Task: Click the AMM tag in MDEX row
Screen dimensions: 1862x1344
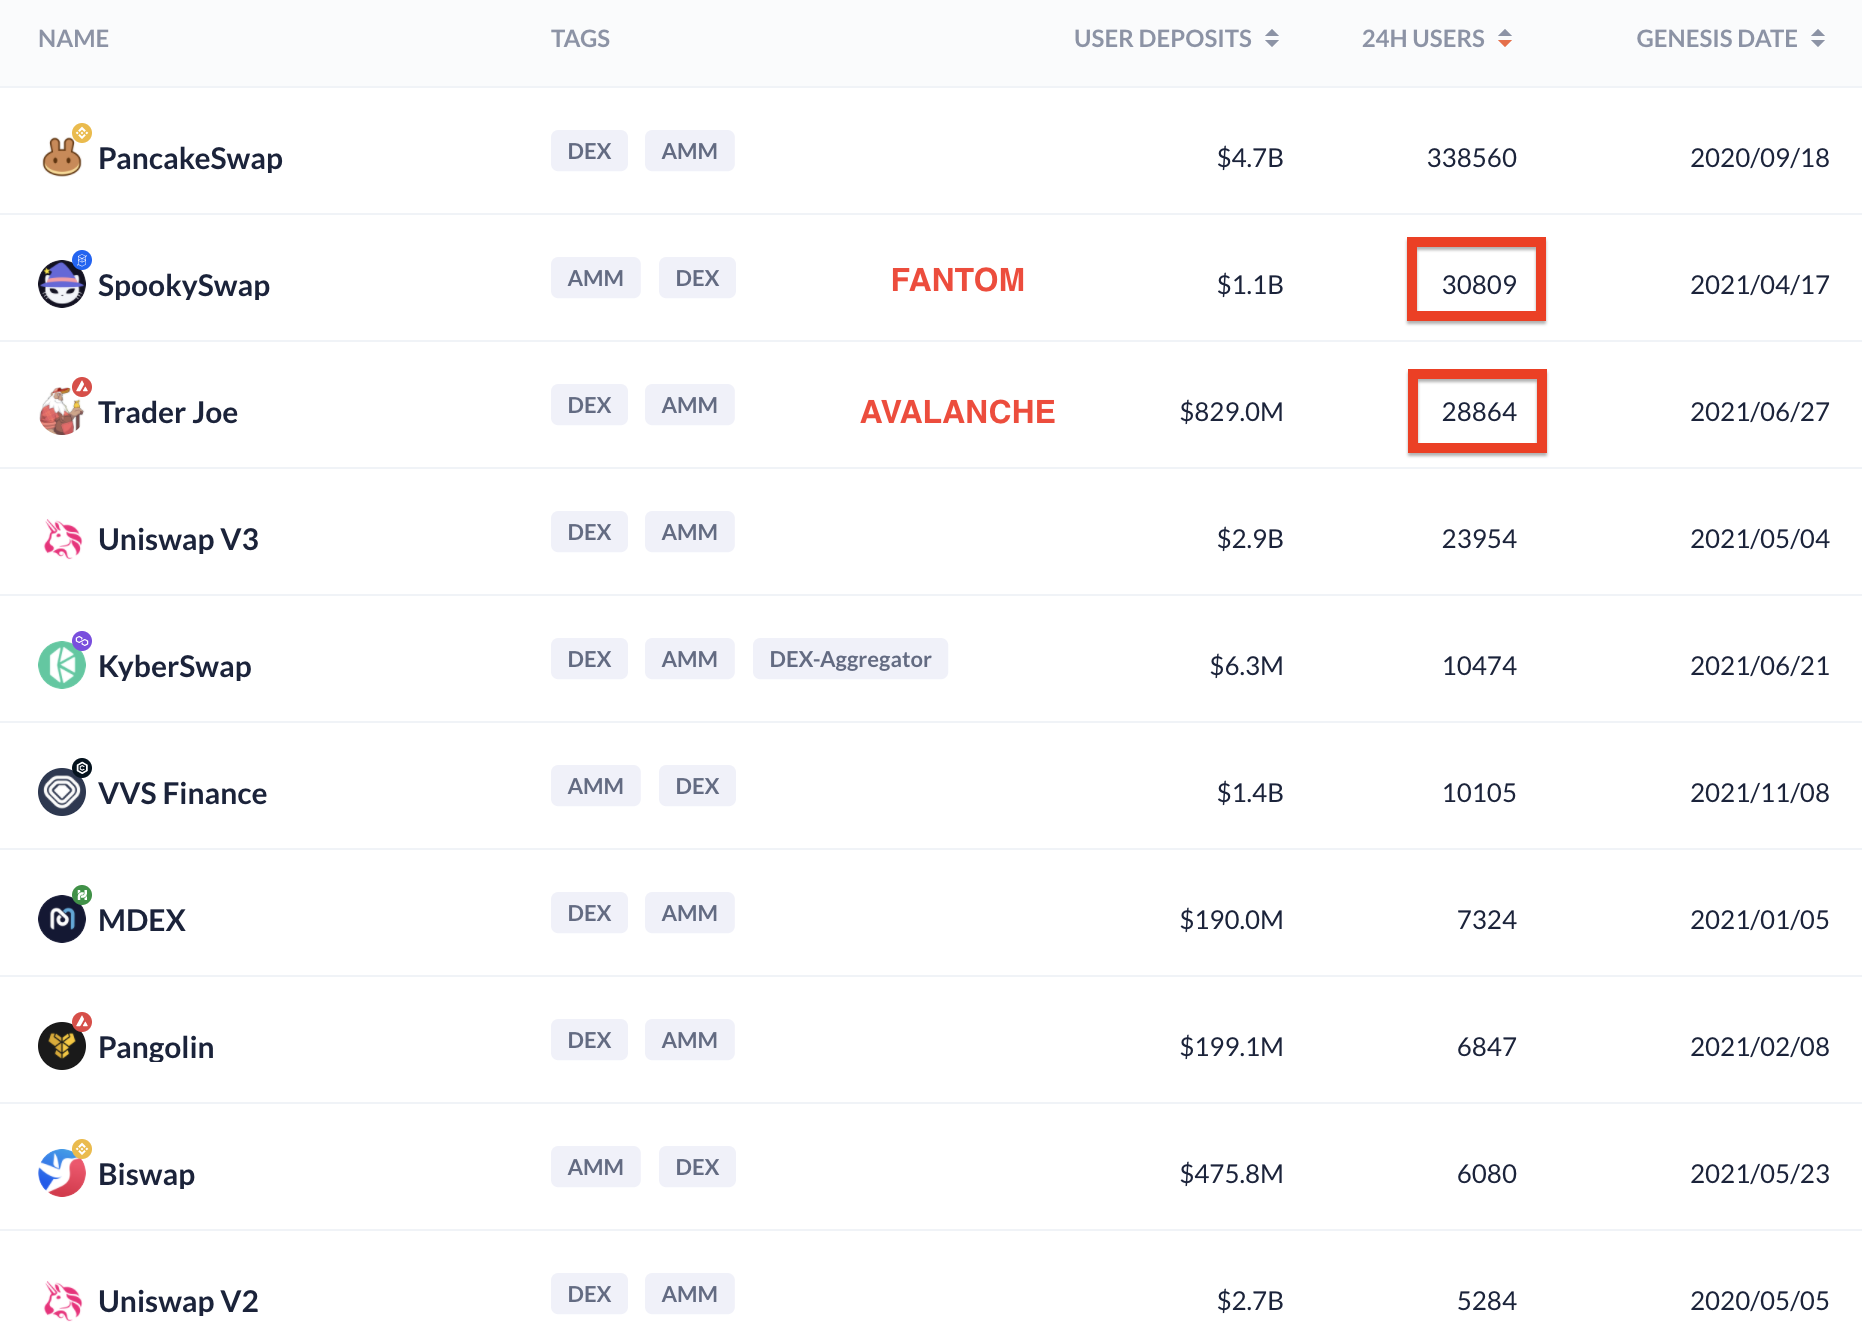Action: (689, 913)
